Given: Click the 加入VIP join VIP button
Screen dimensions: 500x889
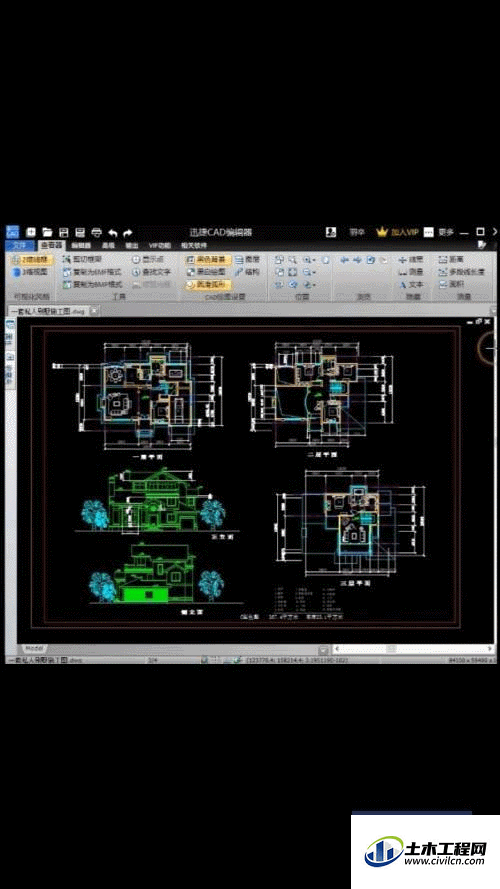Looking at the screenshot, I should [398, 232].
